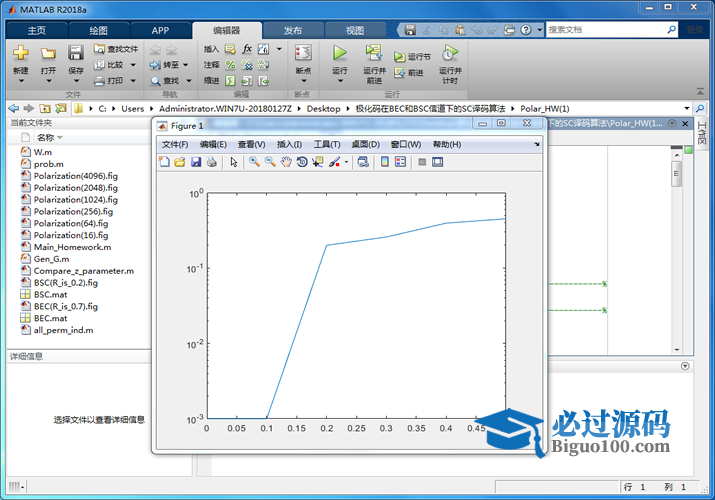This screenshot has height=500, width=715.
Task: Click the New file icon in editor ribbon
Action: click(x=21, y=53)
